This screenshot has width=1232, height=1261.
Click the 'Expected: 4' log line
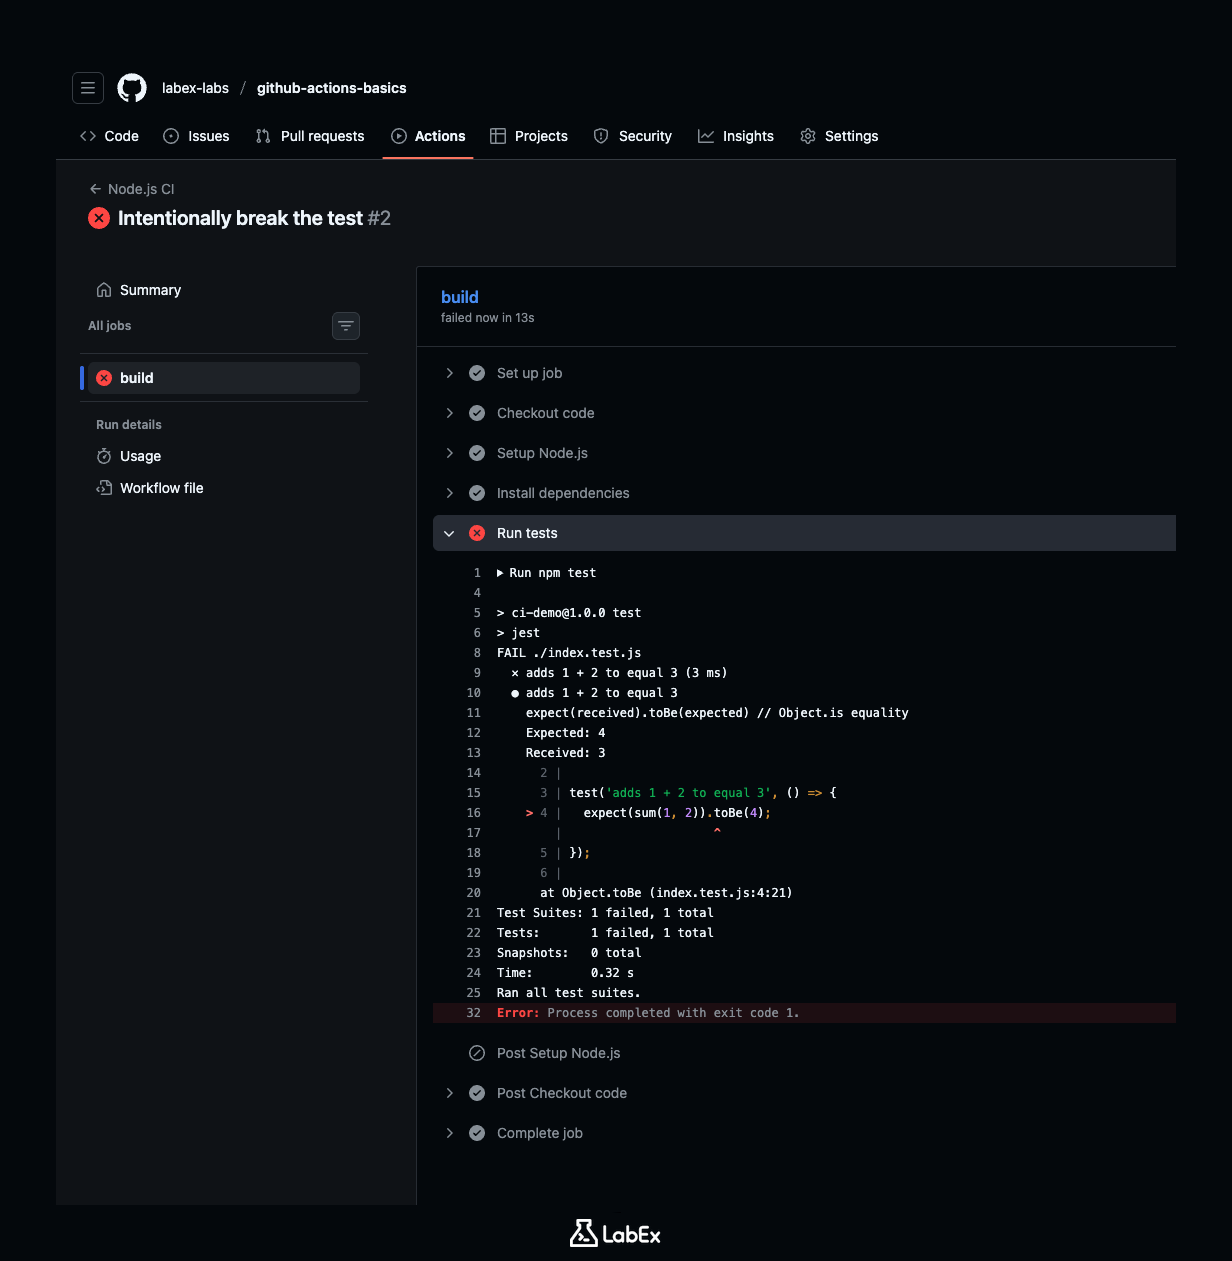click(565, 733)
